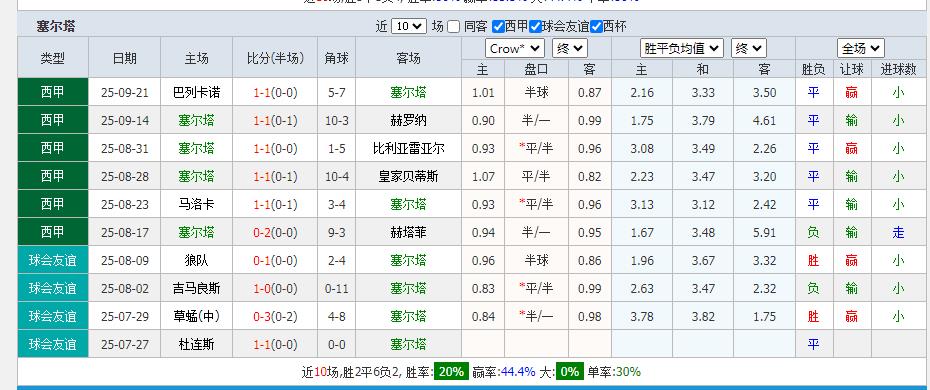Image resolution: width=930 pixels, height=390 pixels.
Task: Click the 平 result in 杜连斯 row
Action: coord(813,344)
